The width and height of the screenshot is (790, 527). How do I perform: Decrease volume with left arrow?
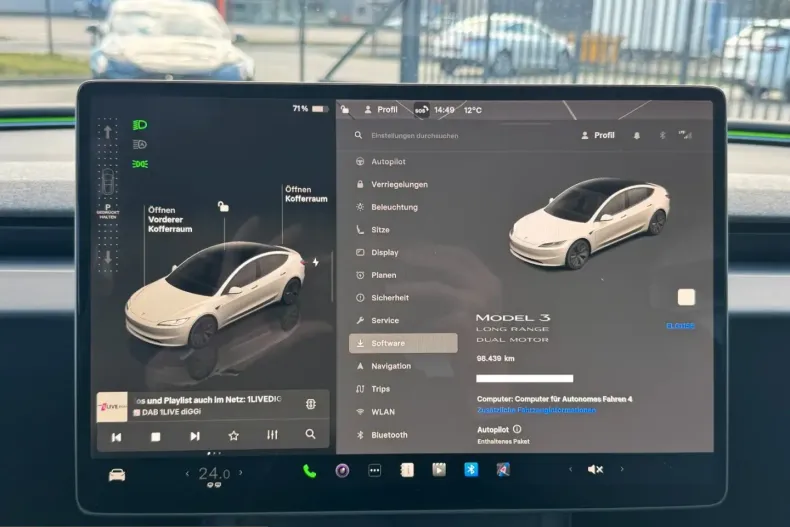point(570,469)
